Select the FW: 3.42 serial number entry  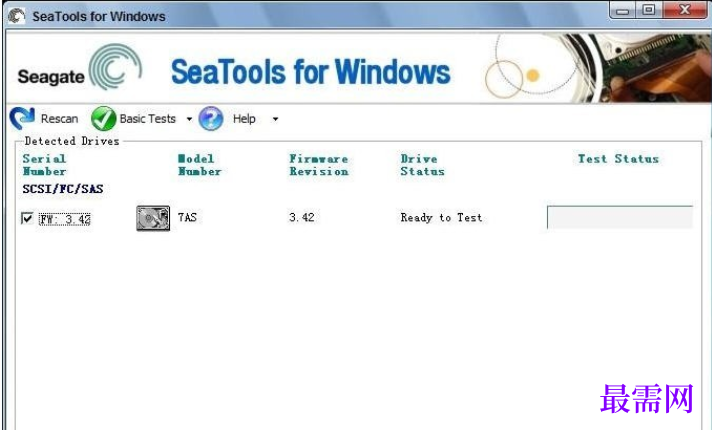[x=64, y=219]
